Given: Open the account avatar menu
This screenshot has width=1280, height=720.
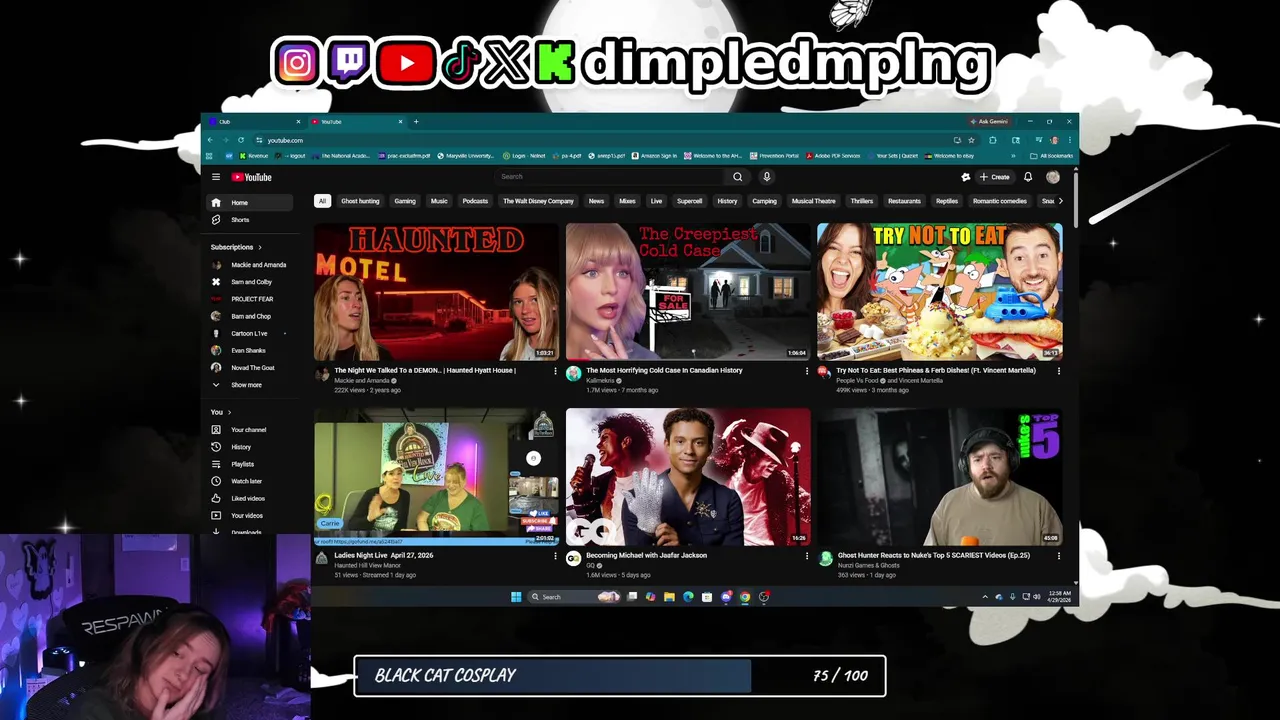Looking at the screenshot, I should point(1053,177).
